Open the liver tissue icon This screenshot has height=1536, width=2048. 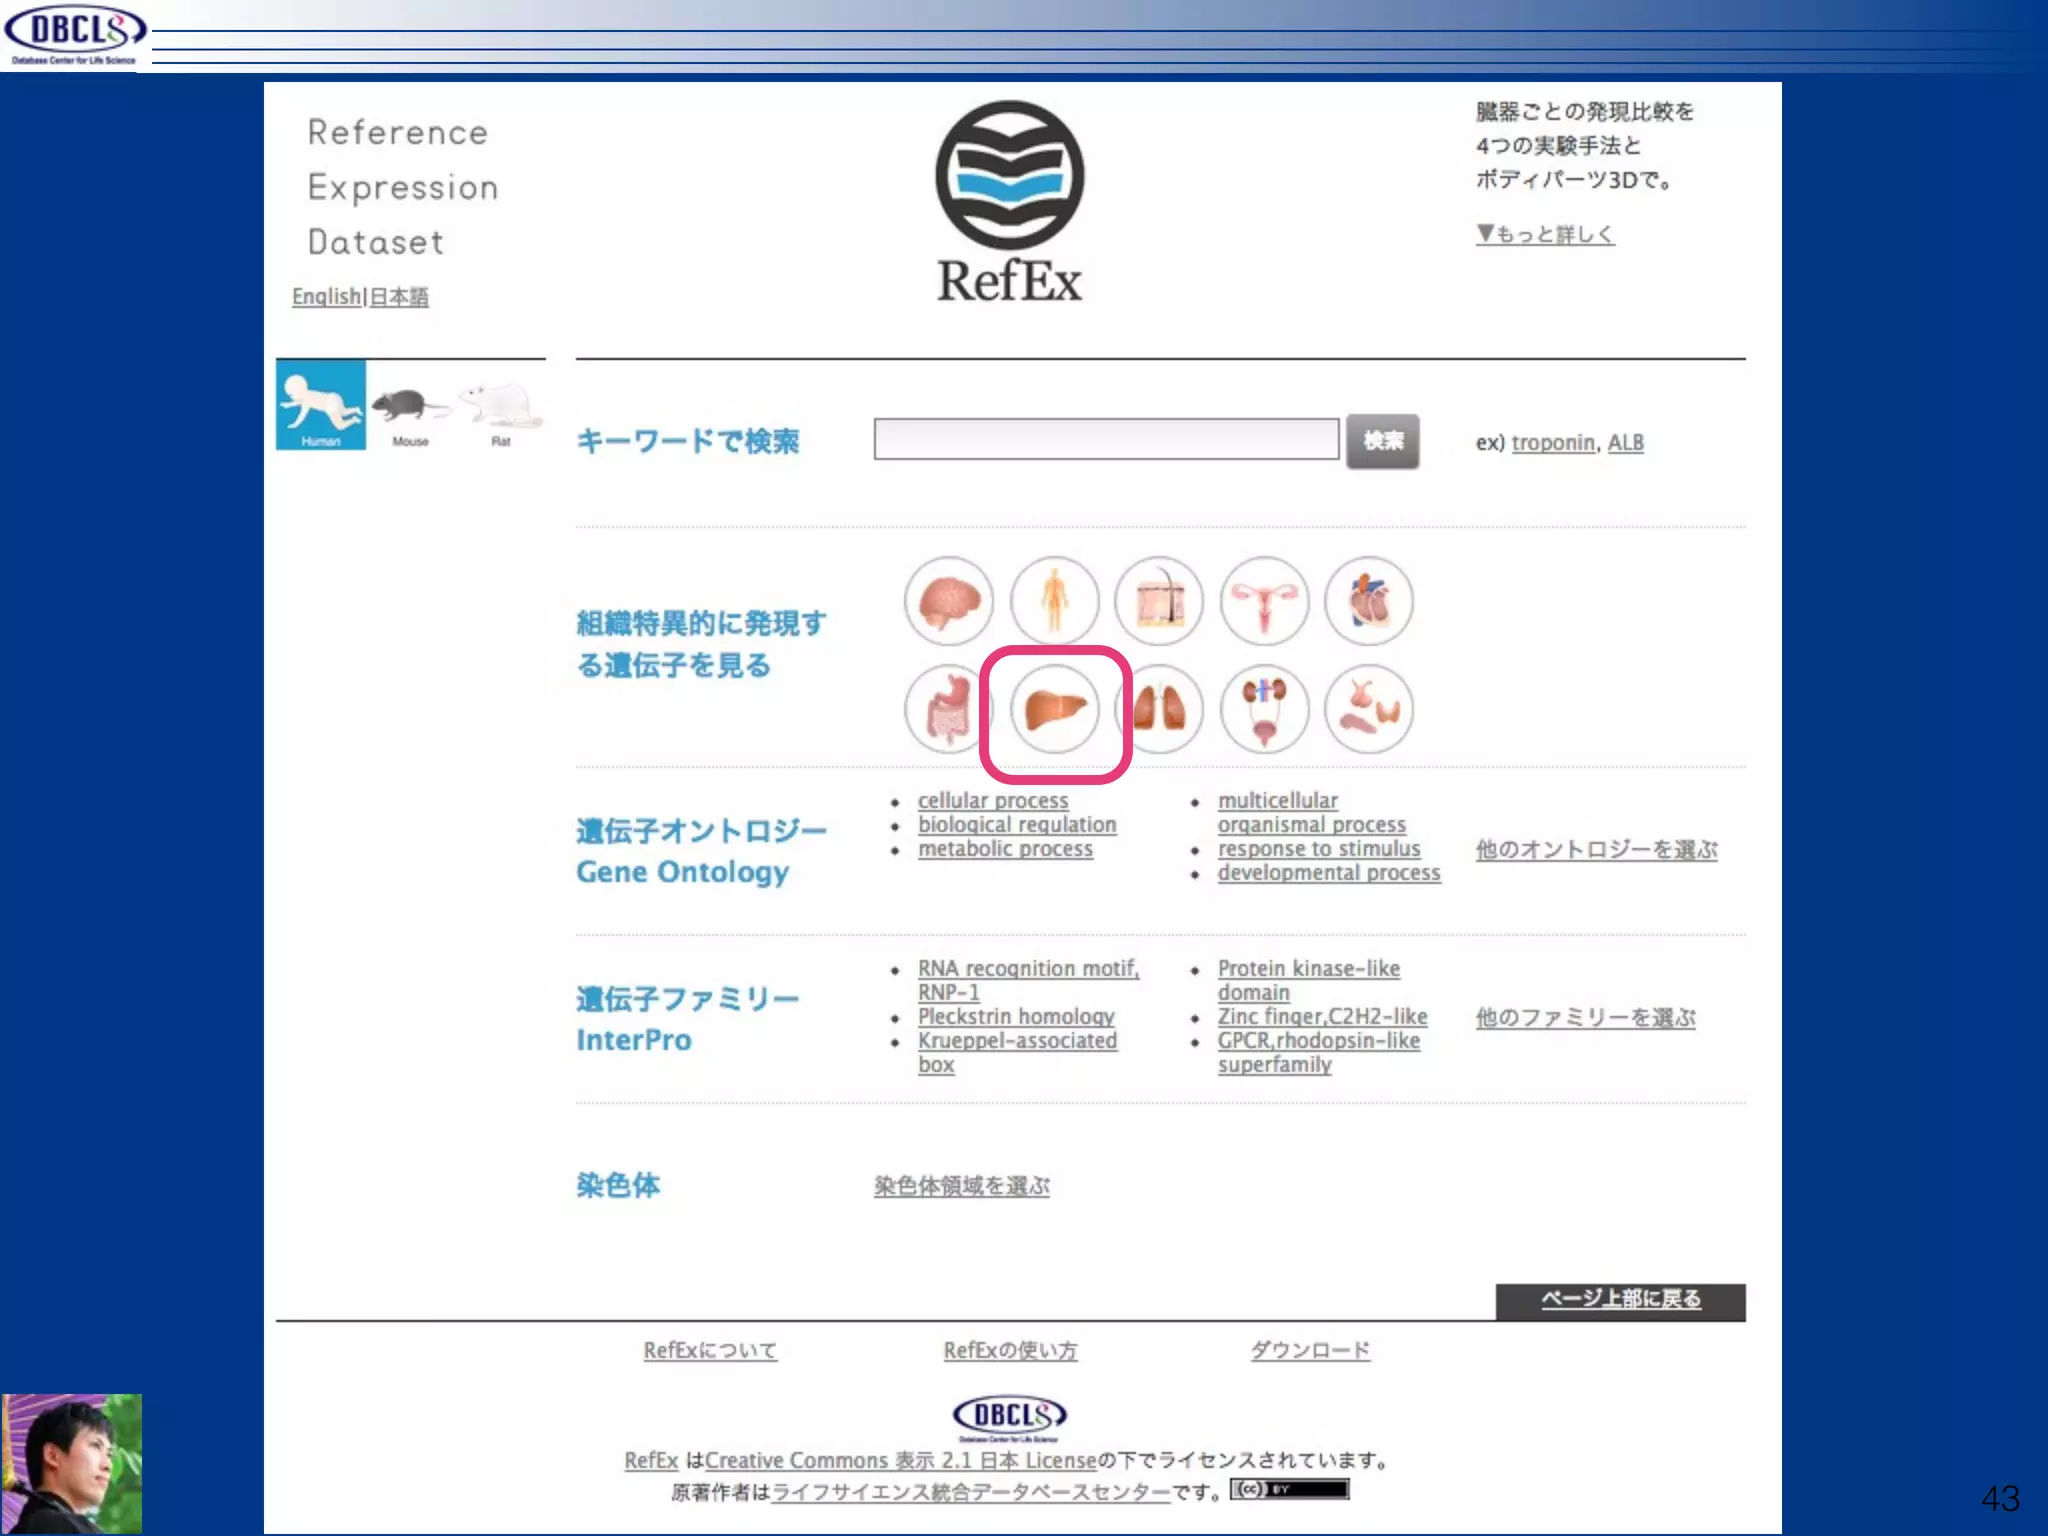click(1055, 709)
